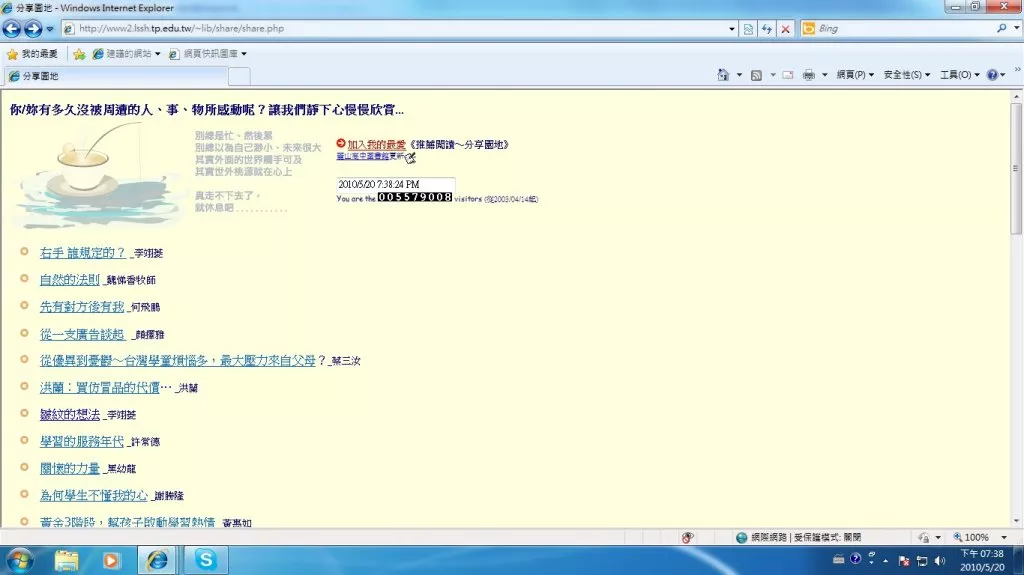This screenshot has width=1024, height=575.
Task: Go back with the Back arrow button
Action: point(12,29)
